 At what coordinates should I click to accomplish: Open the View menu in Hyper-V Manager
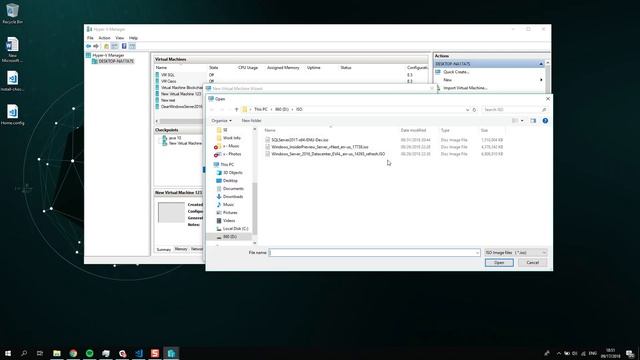click(x=120, y=38)
